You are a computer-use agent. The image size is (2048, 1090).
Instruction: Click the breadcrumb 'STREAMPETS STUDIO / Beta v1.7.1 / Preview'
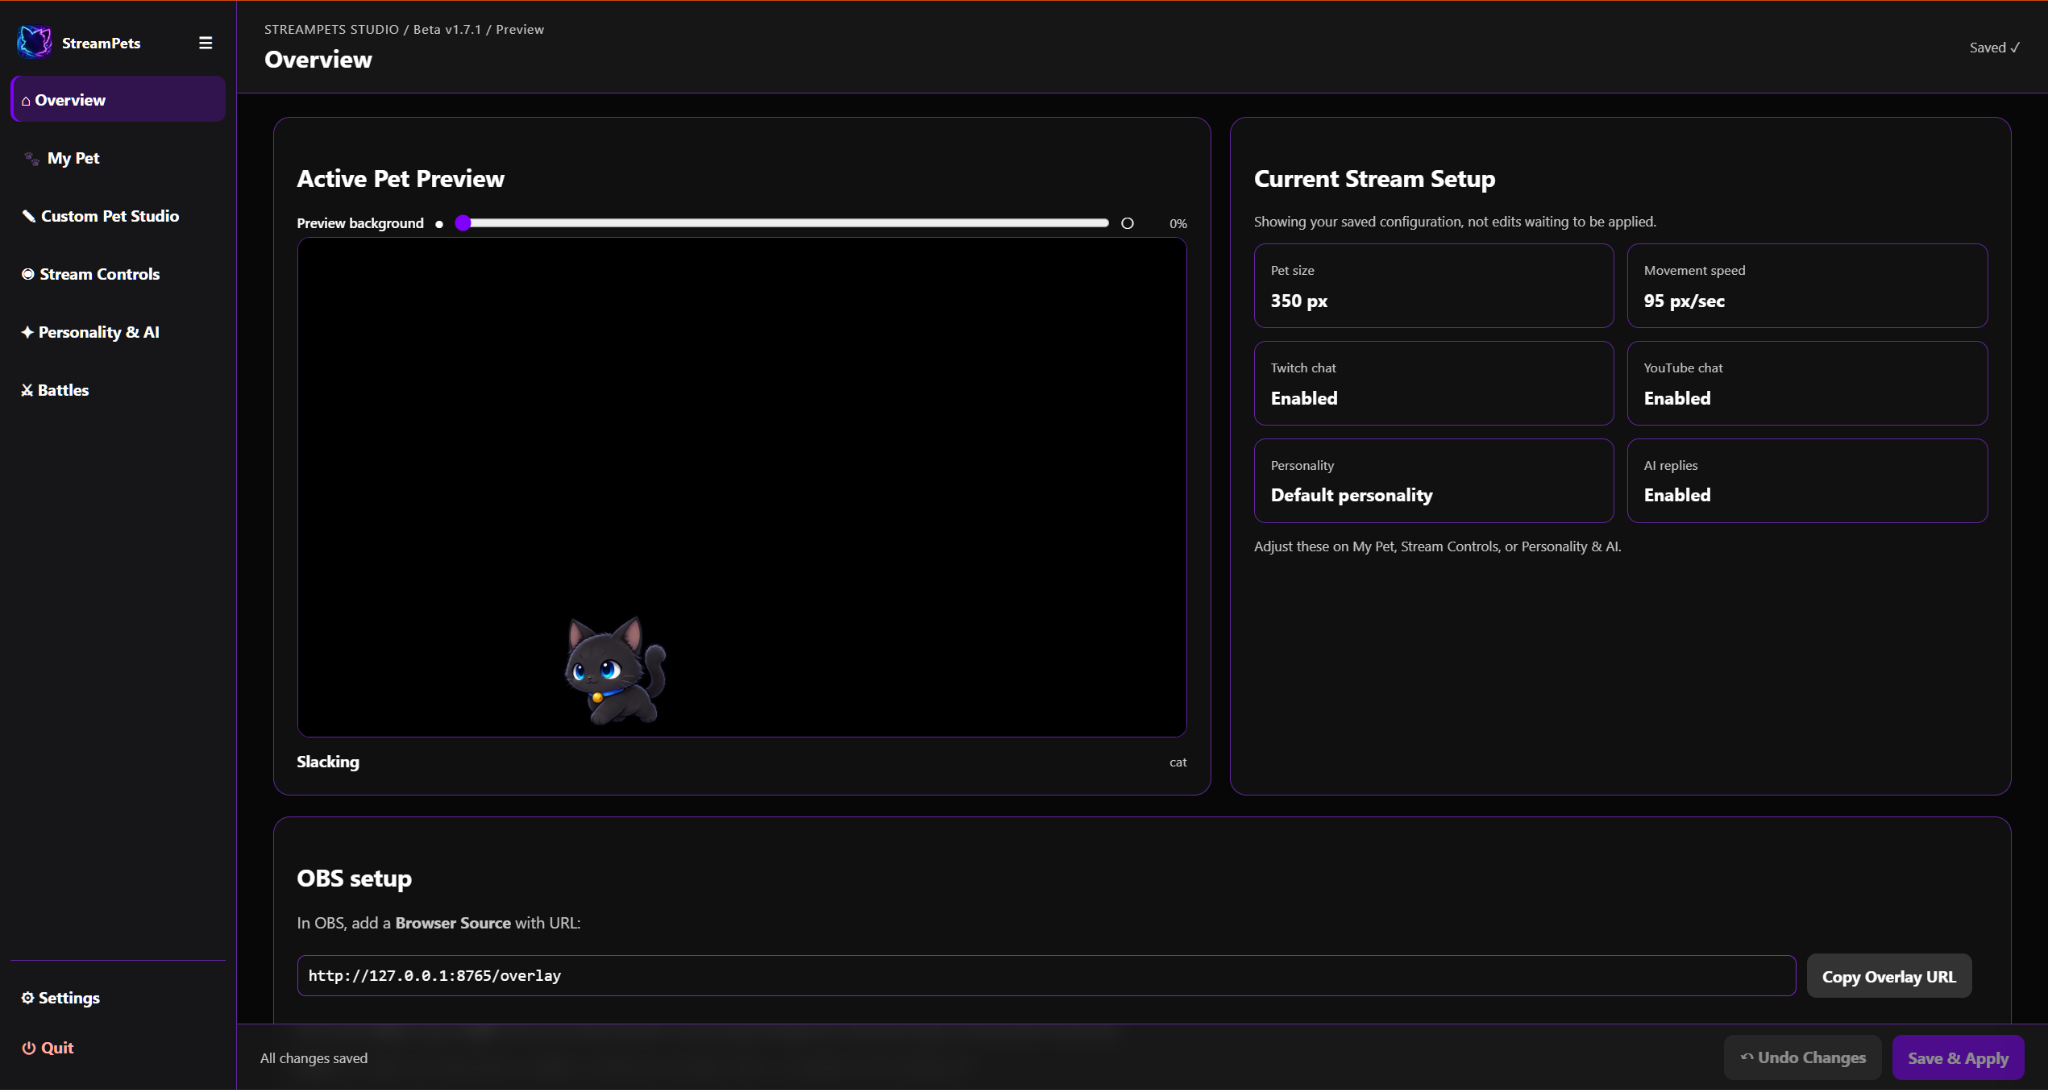(404, 29)
